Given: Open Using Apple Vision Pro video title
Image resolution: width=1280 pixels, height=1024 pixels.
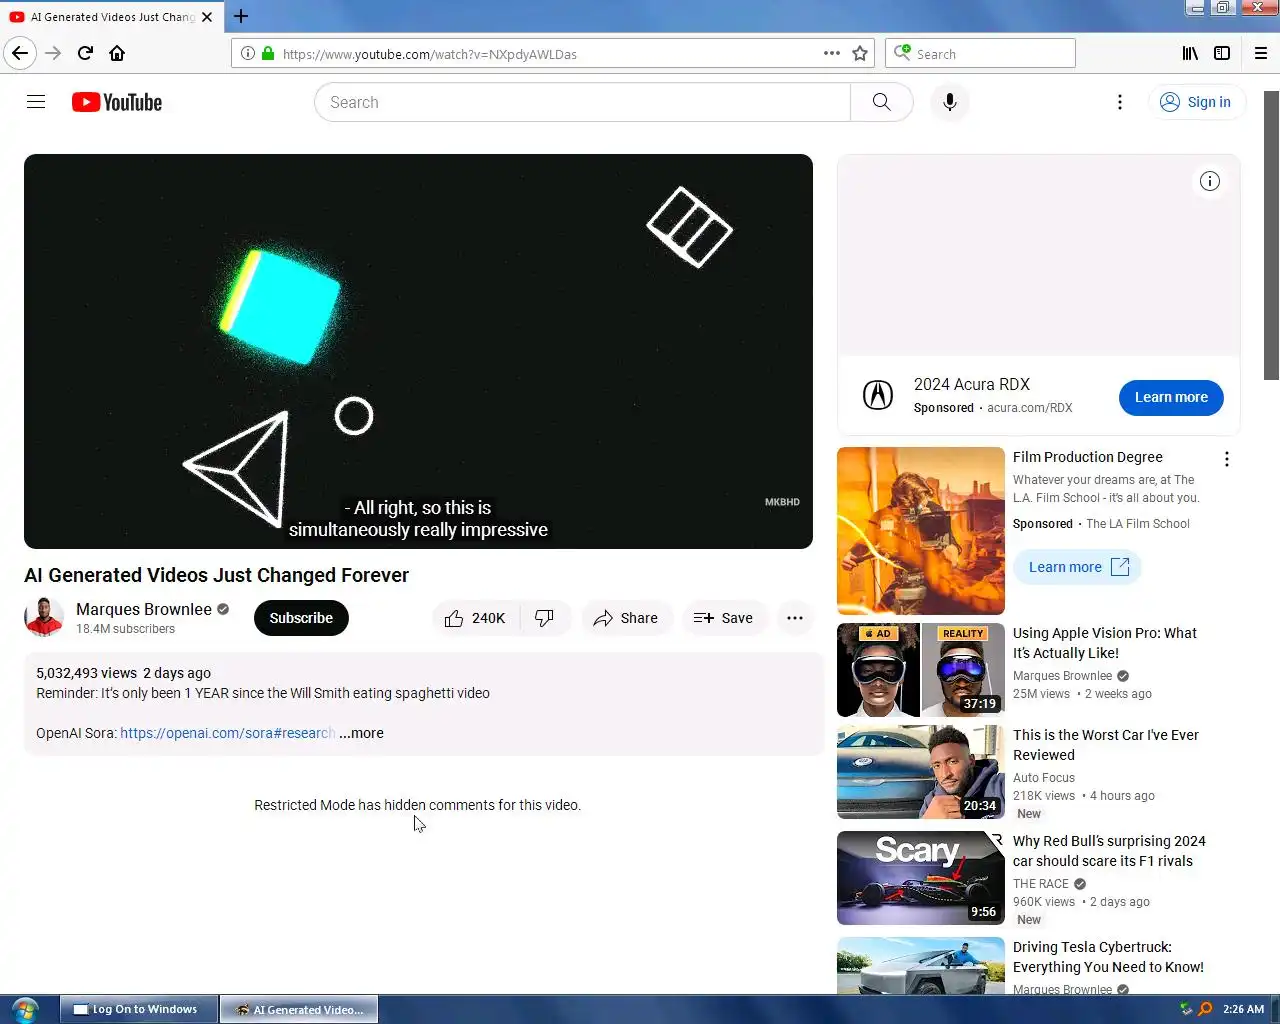Looking at the screenshot, I should 1104,643.
